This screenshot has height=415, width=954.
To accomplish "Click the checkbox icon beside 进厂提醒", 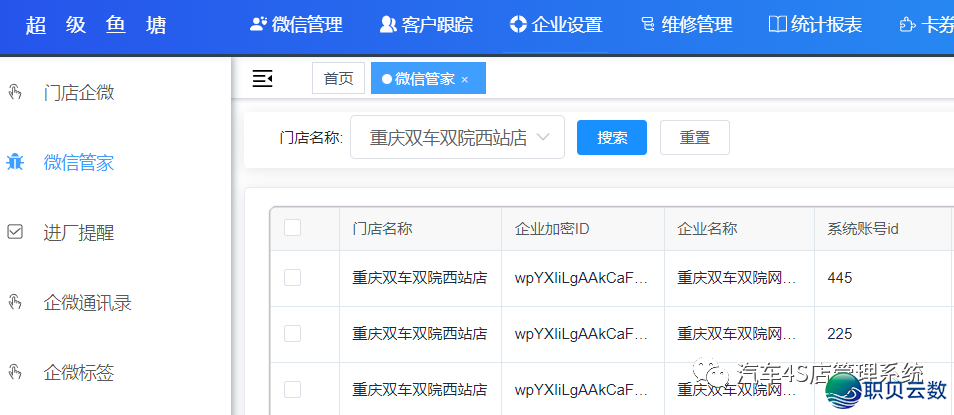I will [x=15, y=232].
